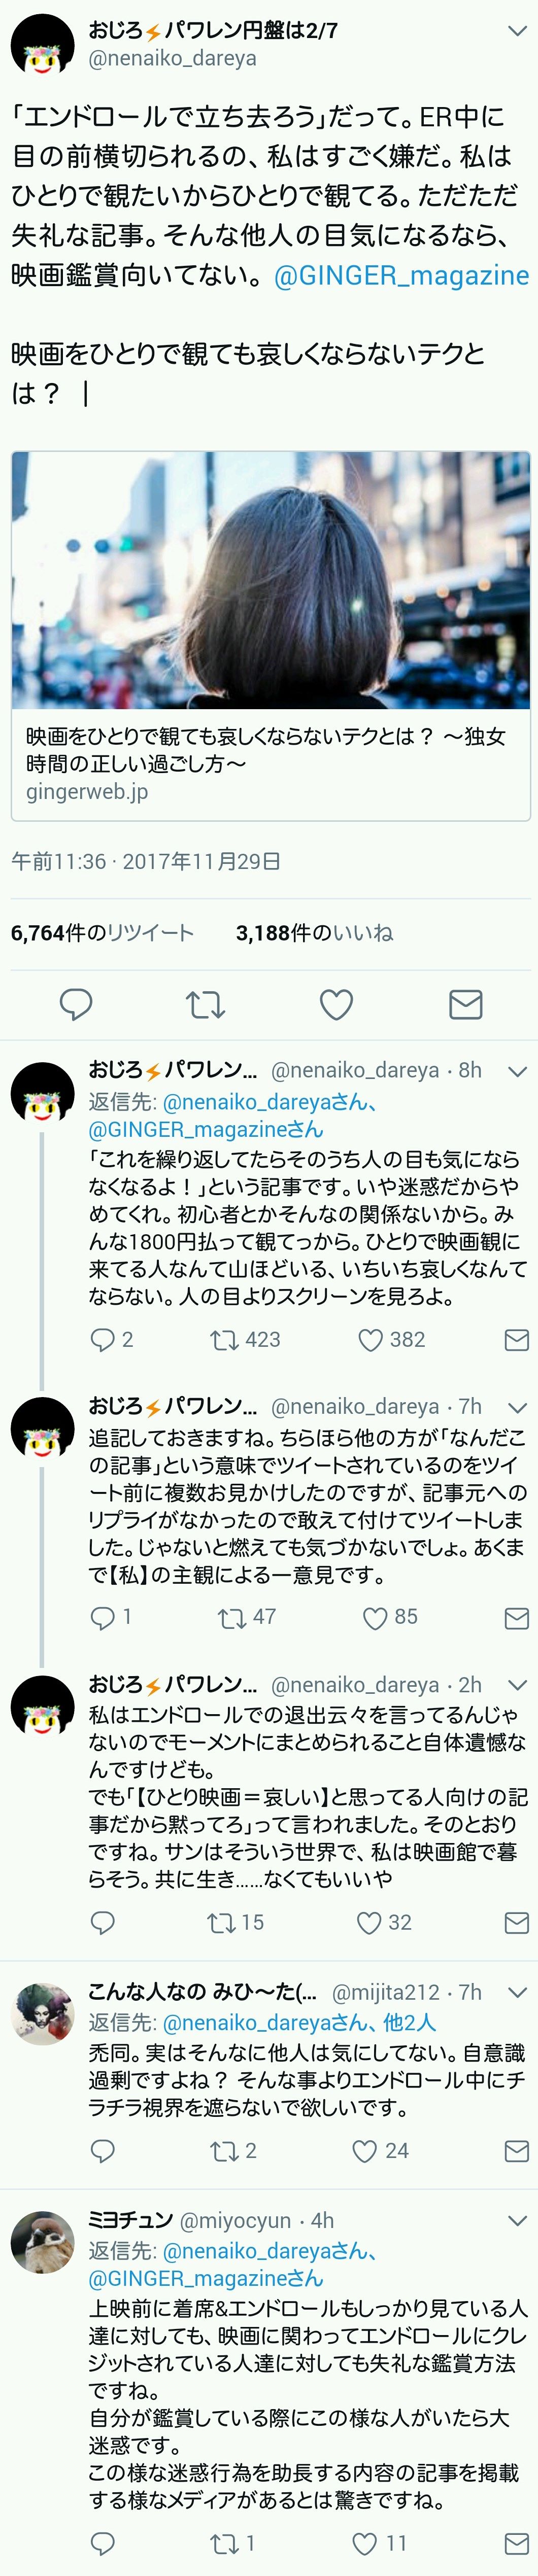538x2576 pixels.
Task: Send main tweet via direct message
Action: point(465,1004)
